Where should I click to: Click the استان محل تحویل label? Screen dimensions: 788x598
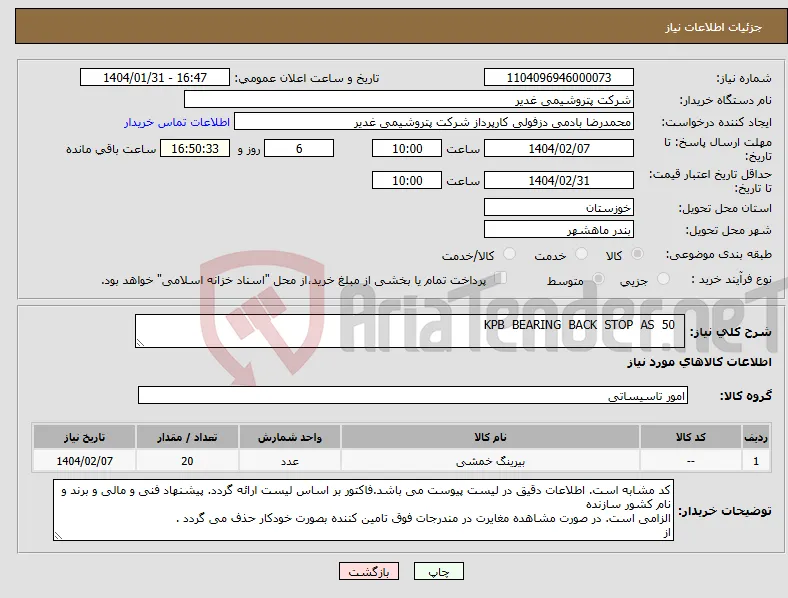(x=725, y=208)
